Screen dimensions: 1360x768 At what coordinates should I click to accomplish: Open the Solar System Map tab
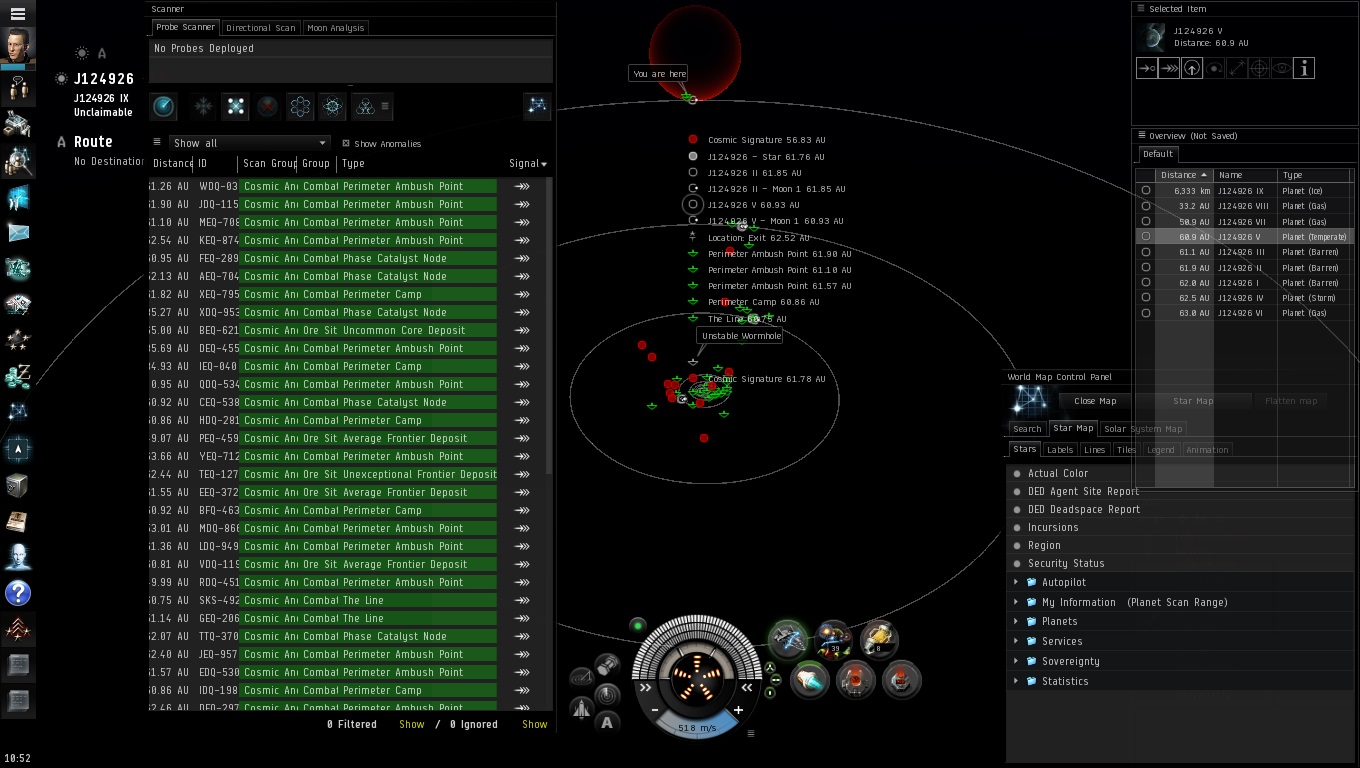pos(1143,429)
